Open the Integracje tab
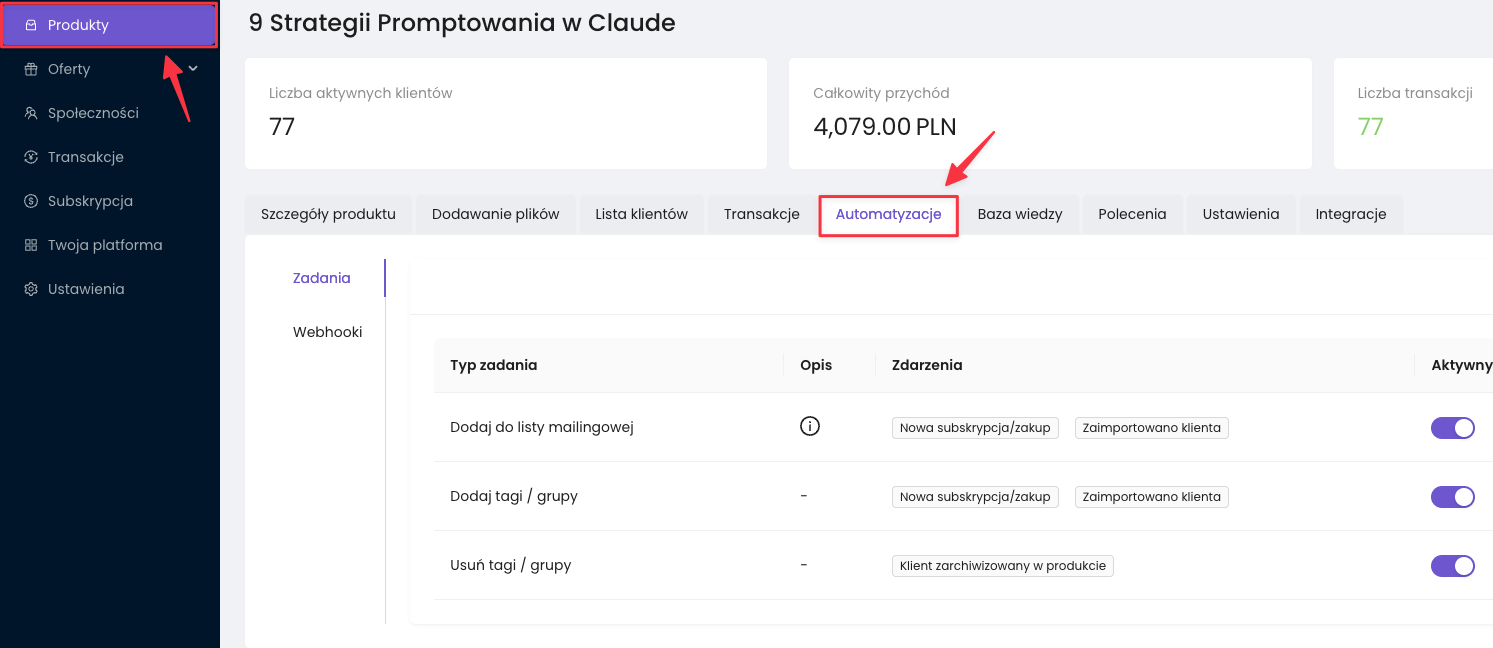Image resolution: width=1493 pixels, height=648 pixels. click(x=1350, y=214)
